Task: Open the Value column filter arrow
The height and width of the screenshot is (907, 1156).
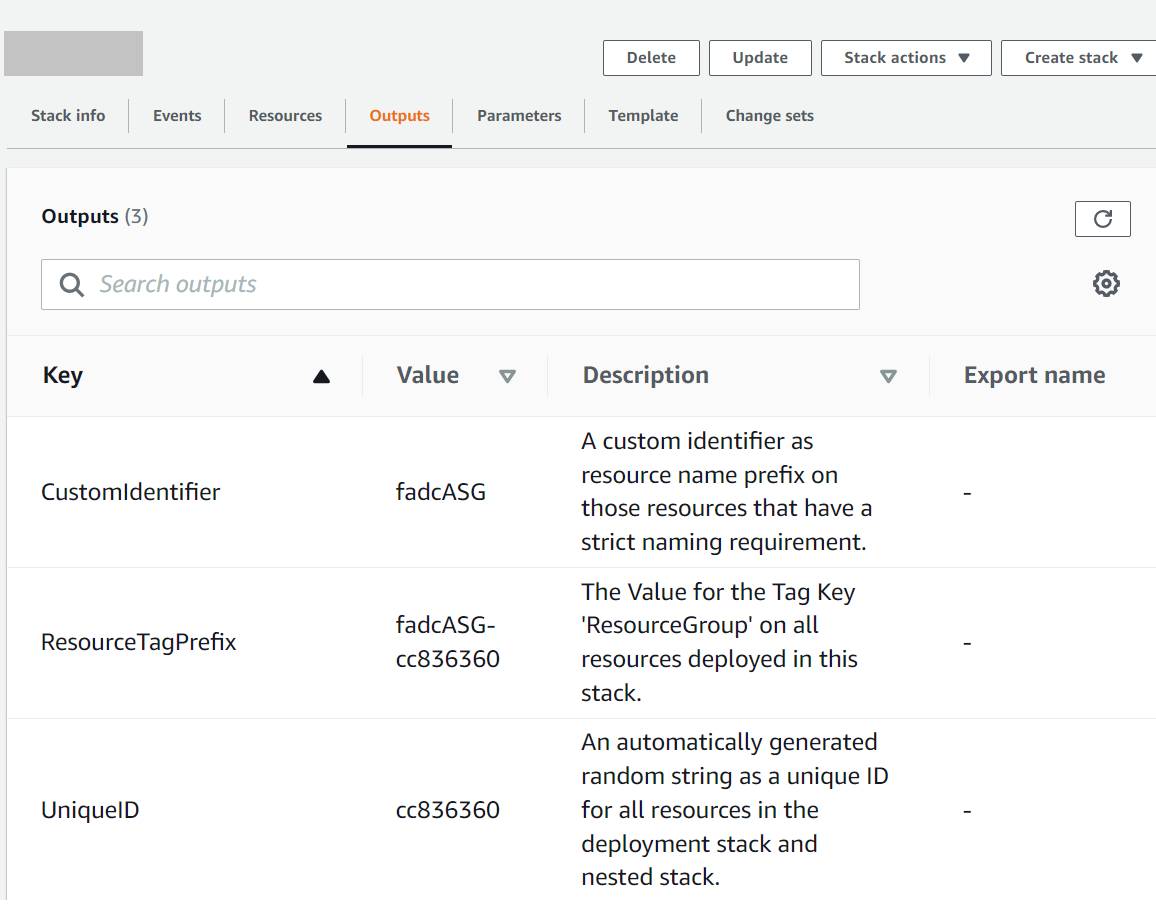Action: click(508, 377)
